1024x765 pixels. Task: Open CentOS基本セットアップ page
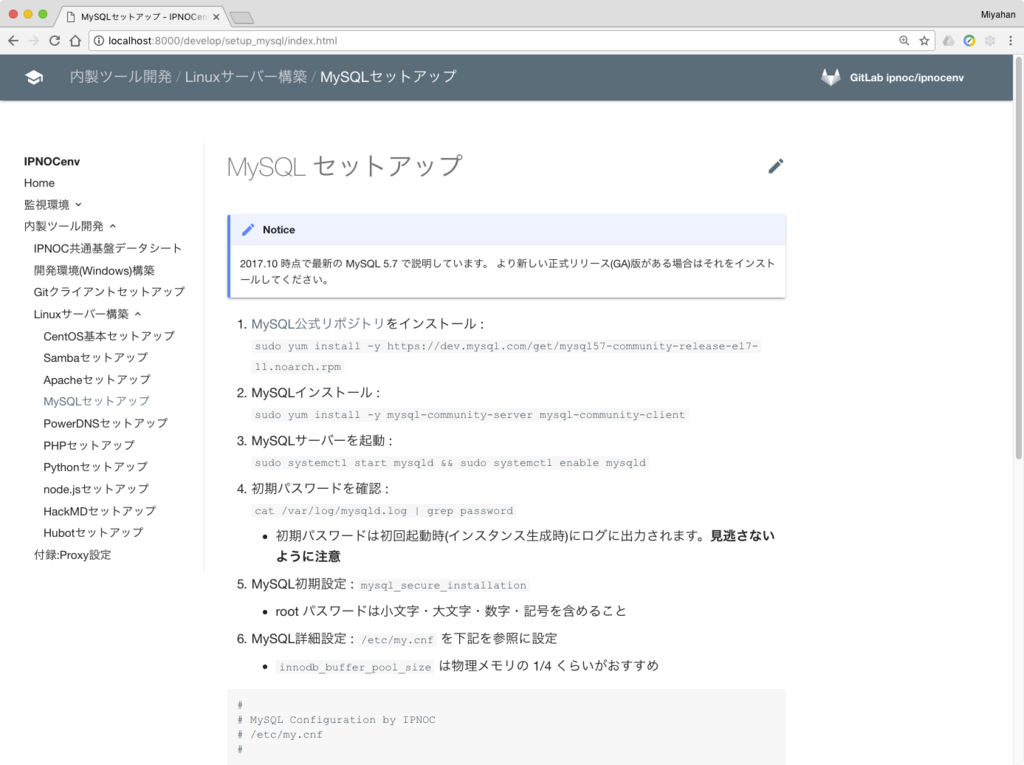pyautogui.click(x=109, y=336)
